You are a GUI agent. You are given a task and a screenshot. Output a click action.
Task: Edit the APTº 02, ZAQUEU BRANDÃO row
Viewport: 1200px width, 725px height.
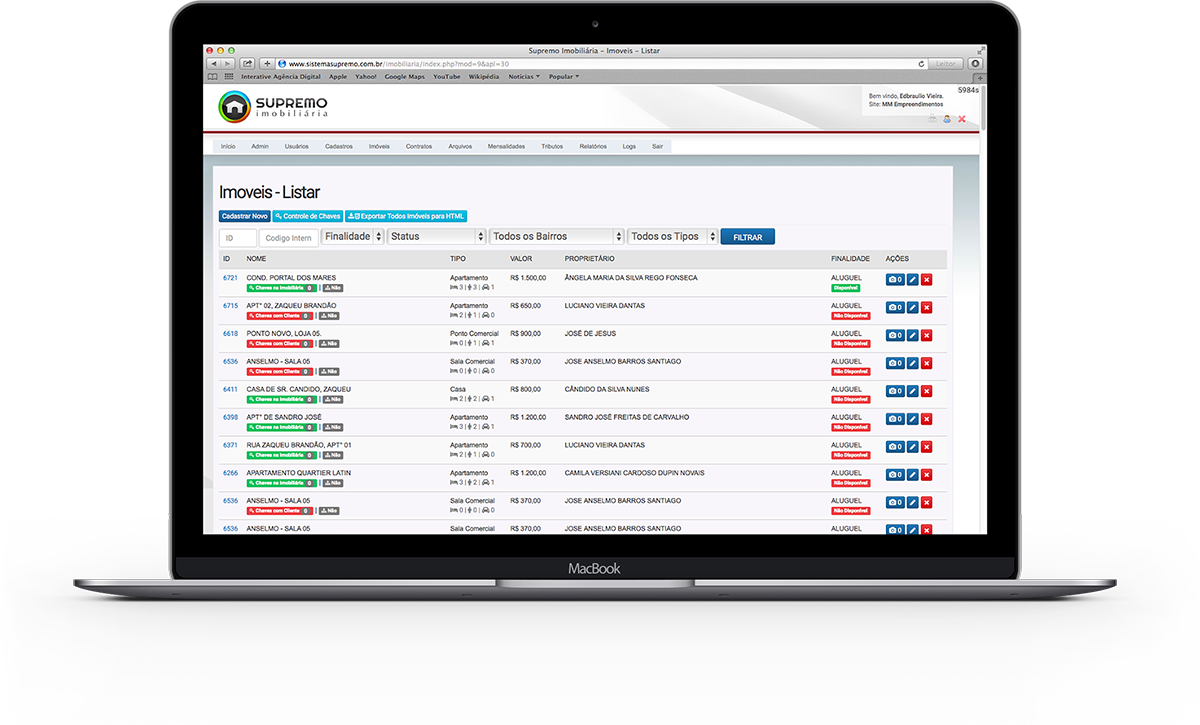pos(912,308)
